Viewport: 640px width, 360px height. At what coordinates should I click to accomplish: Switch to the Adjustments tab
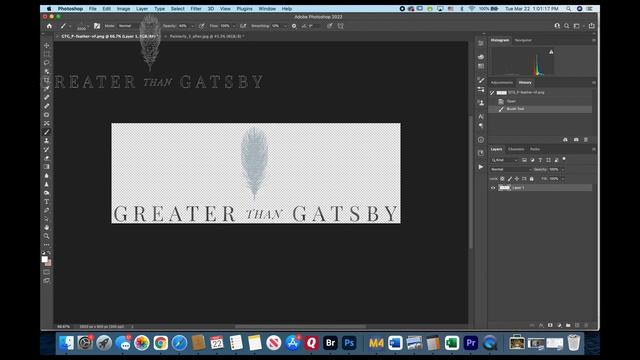pyautogui.click(x=502, y=83)
